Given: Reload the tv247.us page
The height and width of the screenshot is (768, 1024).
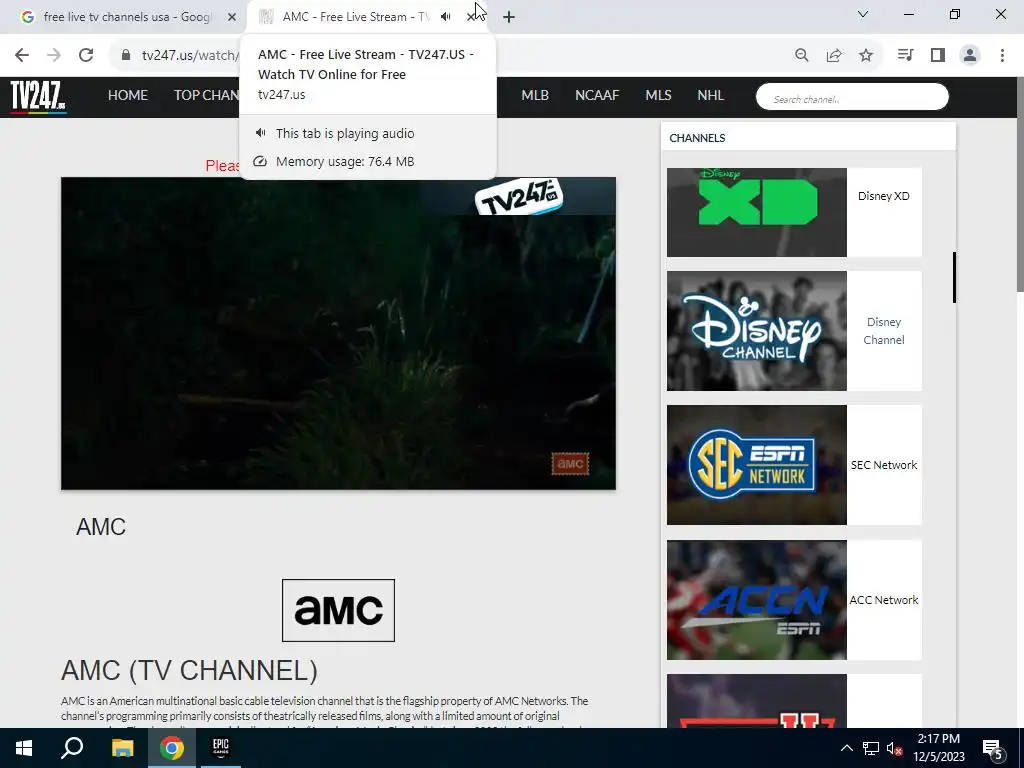Looking at the screenshot, I should (86, 55).
